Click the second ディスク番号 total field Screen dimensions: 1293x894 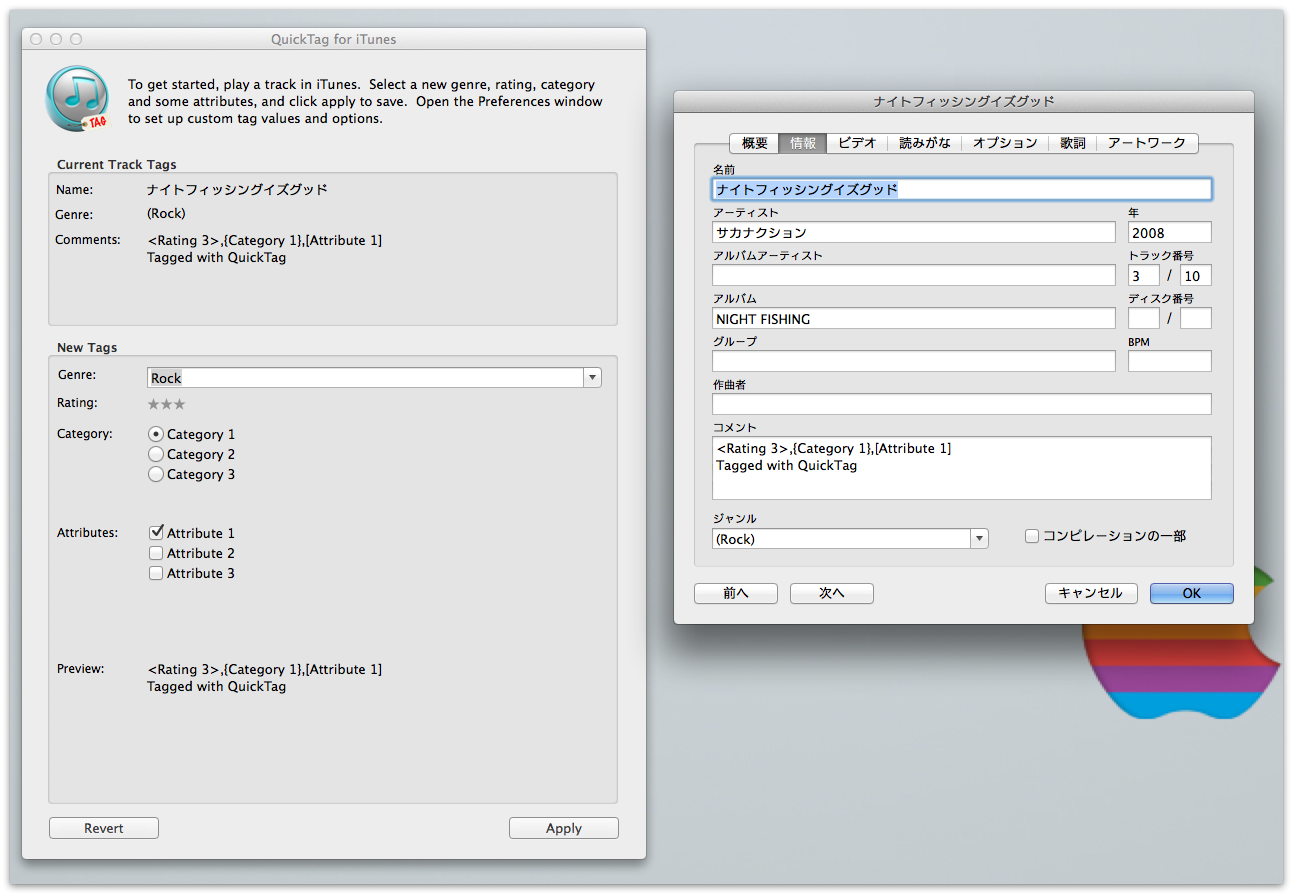[x=1196, y=318]
